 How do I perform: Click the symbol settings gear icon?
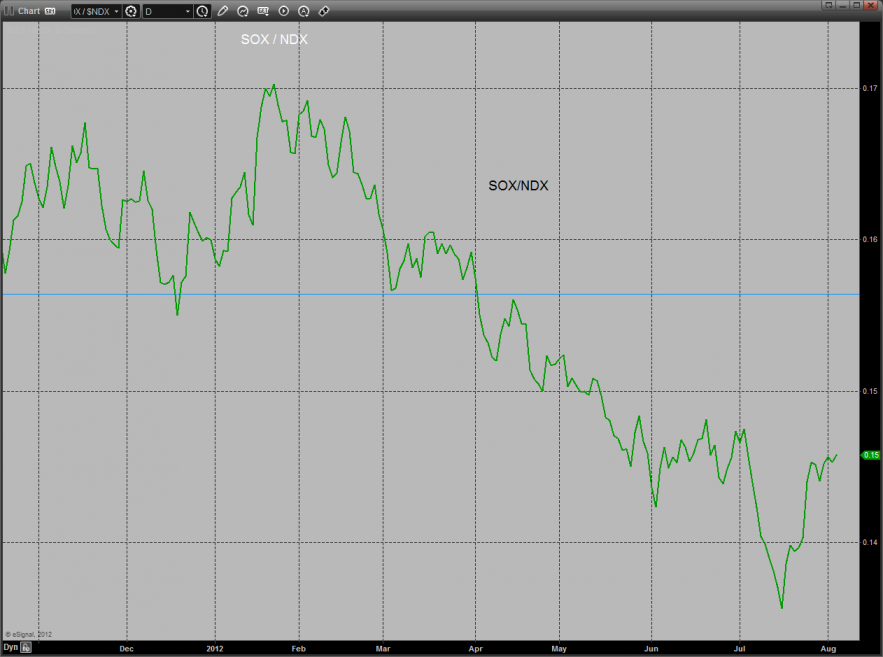(131, 11)
